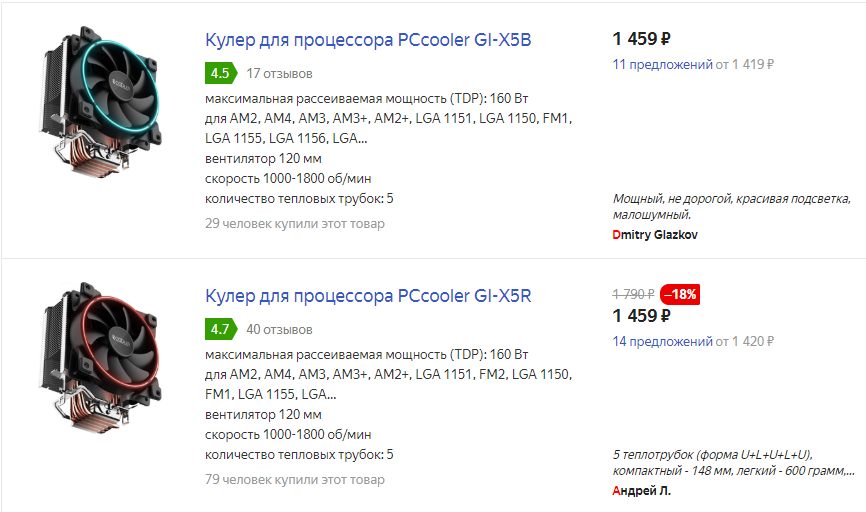The height and width of the screenshot is (512, 866).
Task: Open the 17 отзывов reviews link
Action: tap(279, 73)
